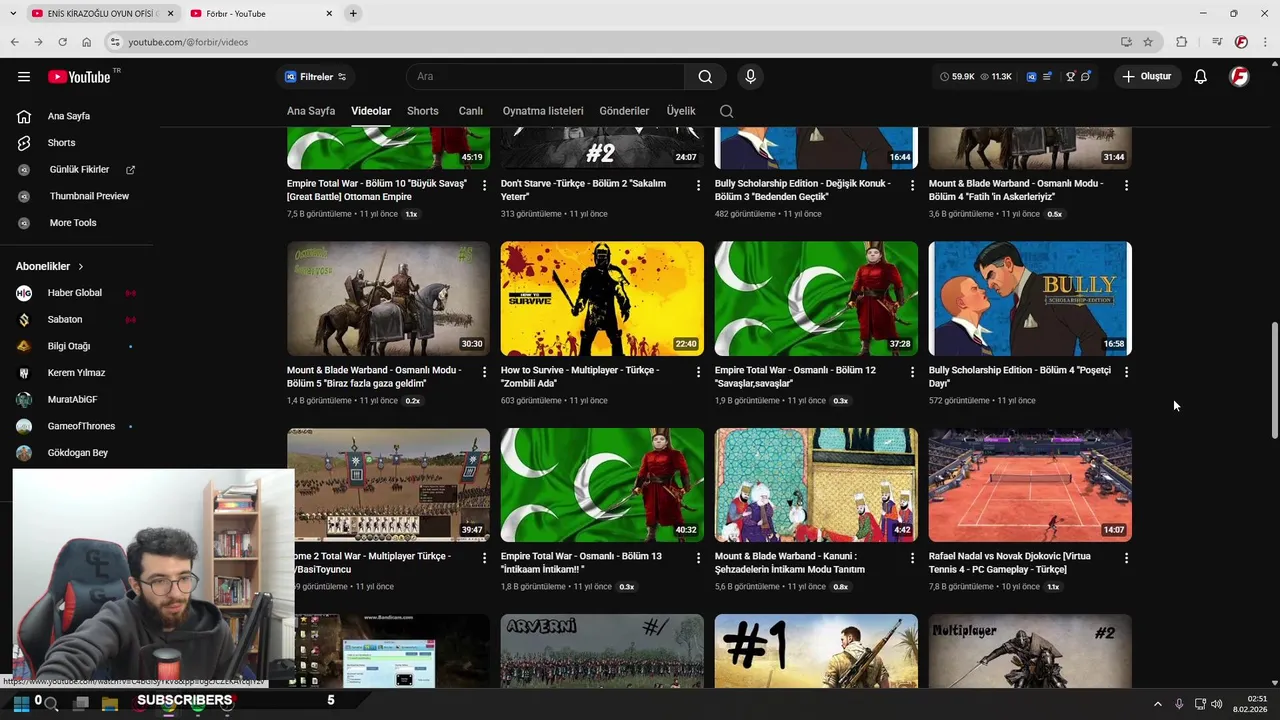
Task: Open options for Rafael Nadal vs Novak Djokovic video
Action: click(x=1126, y=558)
